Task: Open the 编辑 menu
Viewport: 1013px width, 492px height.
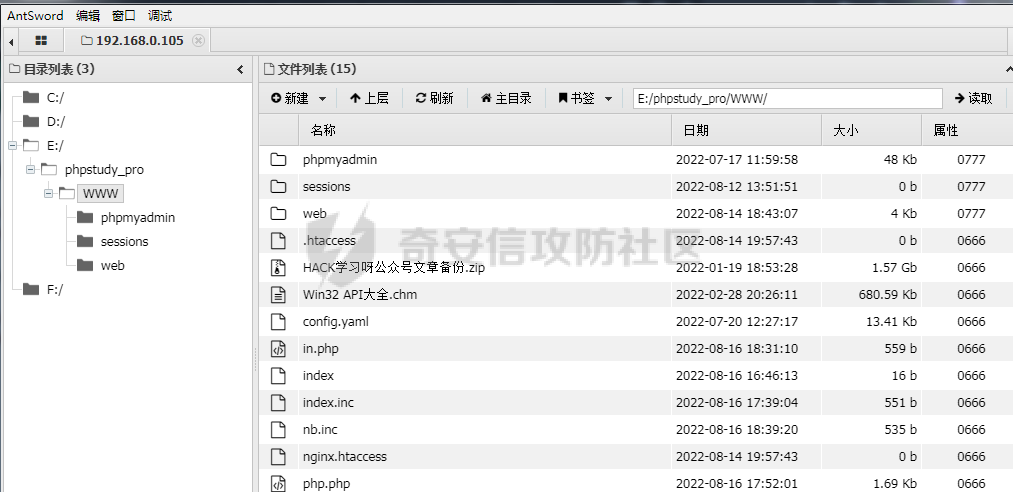Action: coord(88,15)
